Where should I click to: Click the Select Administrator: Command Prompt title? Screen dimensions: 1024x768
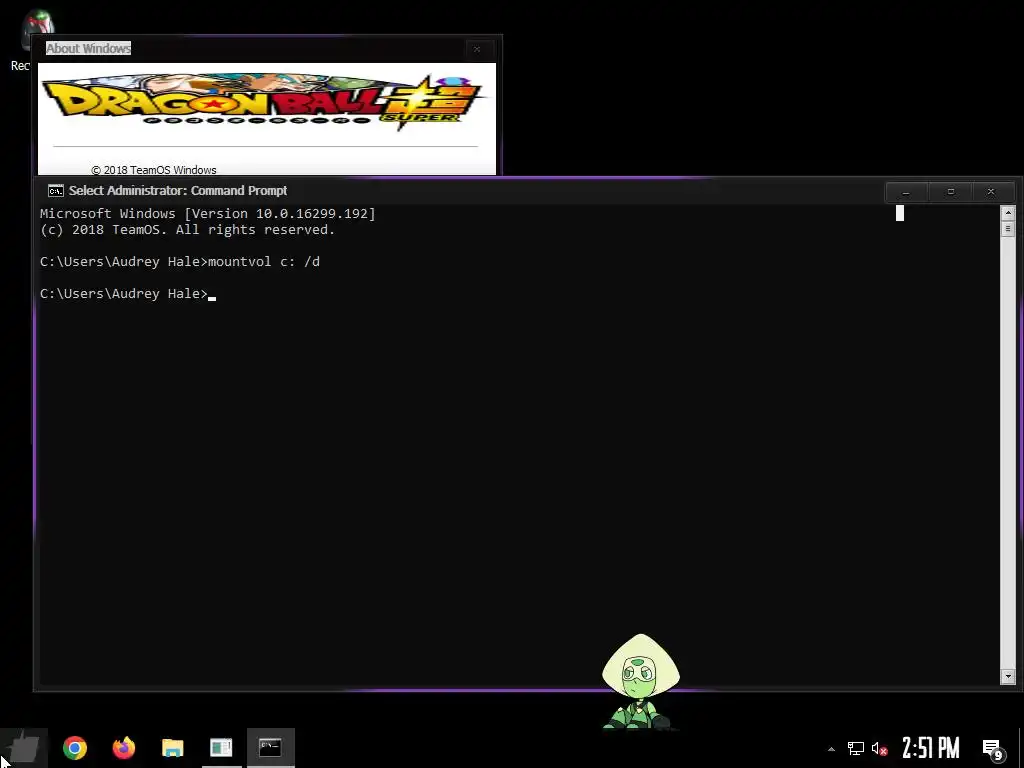tap(178, 191)
